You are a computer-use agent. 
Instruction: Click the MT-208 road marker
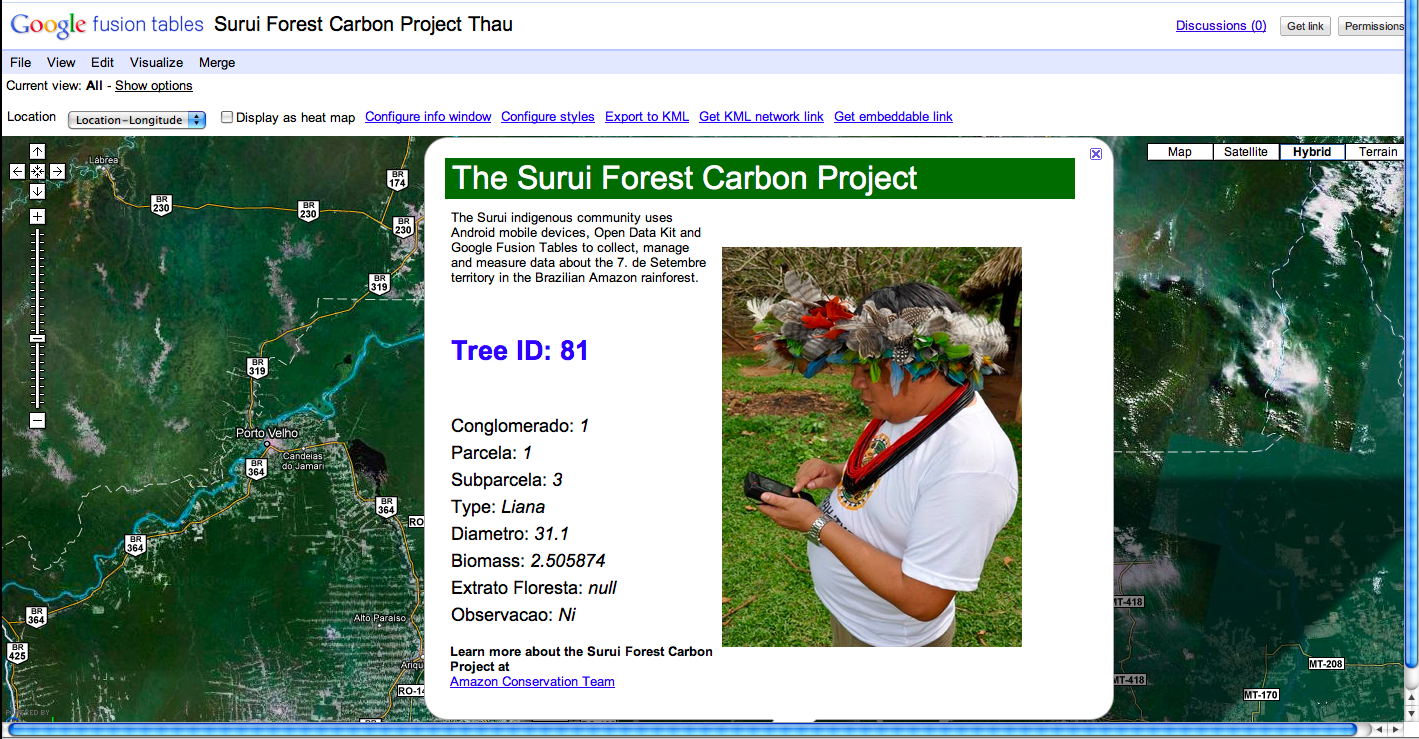(1325, 663)
